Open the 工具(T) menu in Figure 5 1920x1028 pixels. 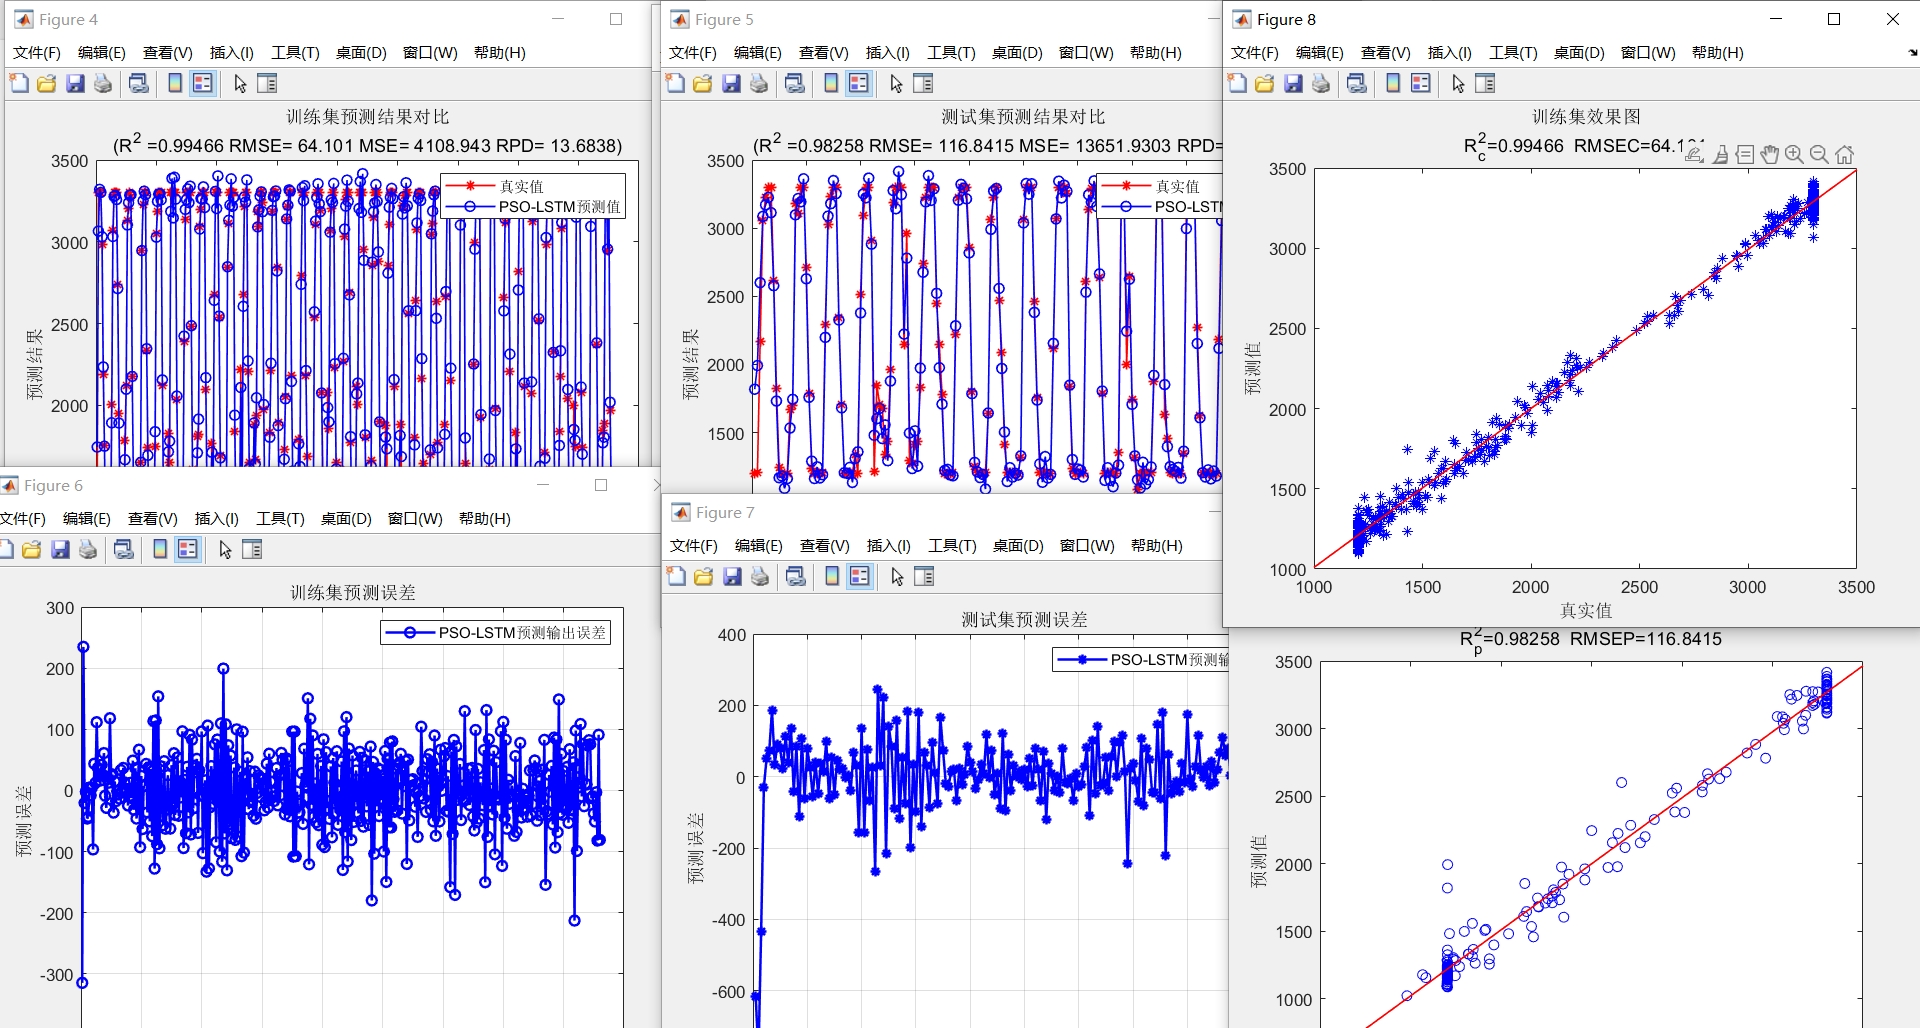[x=951, y=53]
